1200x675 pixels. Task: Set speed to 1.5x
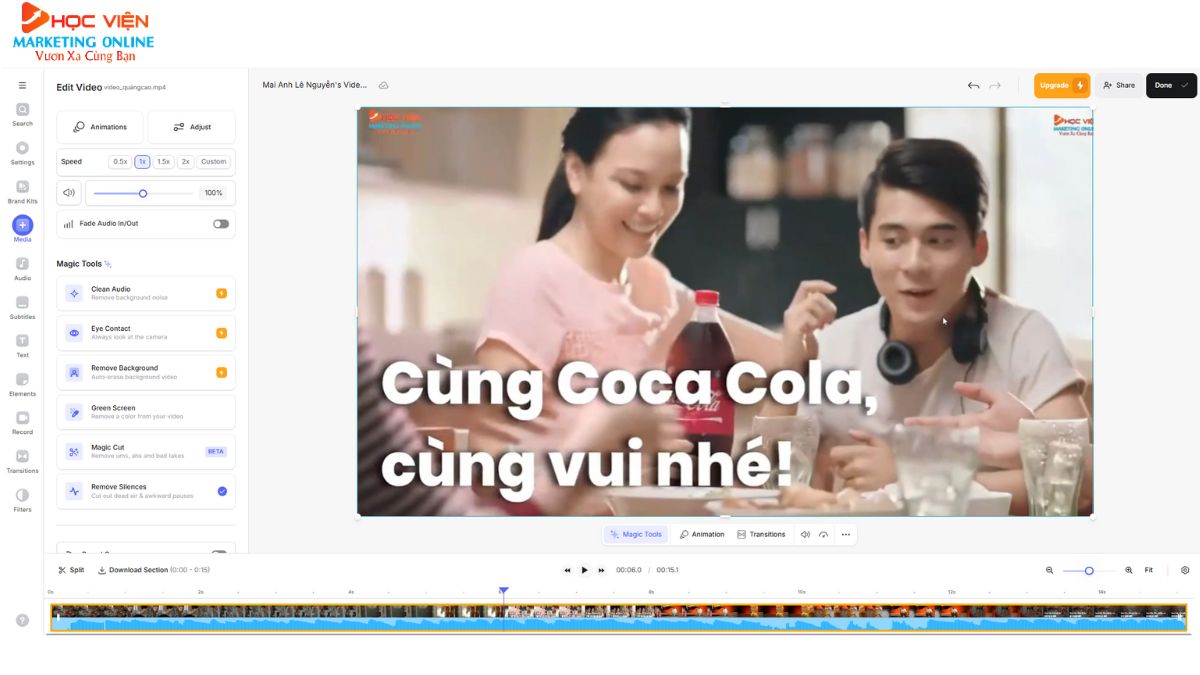click(x=164, y=162)
